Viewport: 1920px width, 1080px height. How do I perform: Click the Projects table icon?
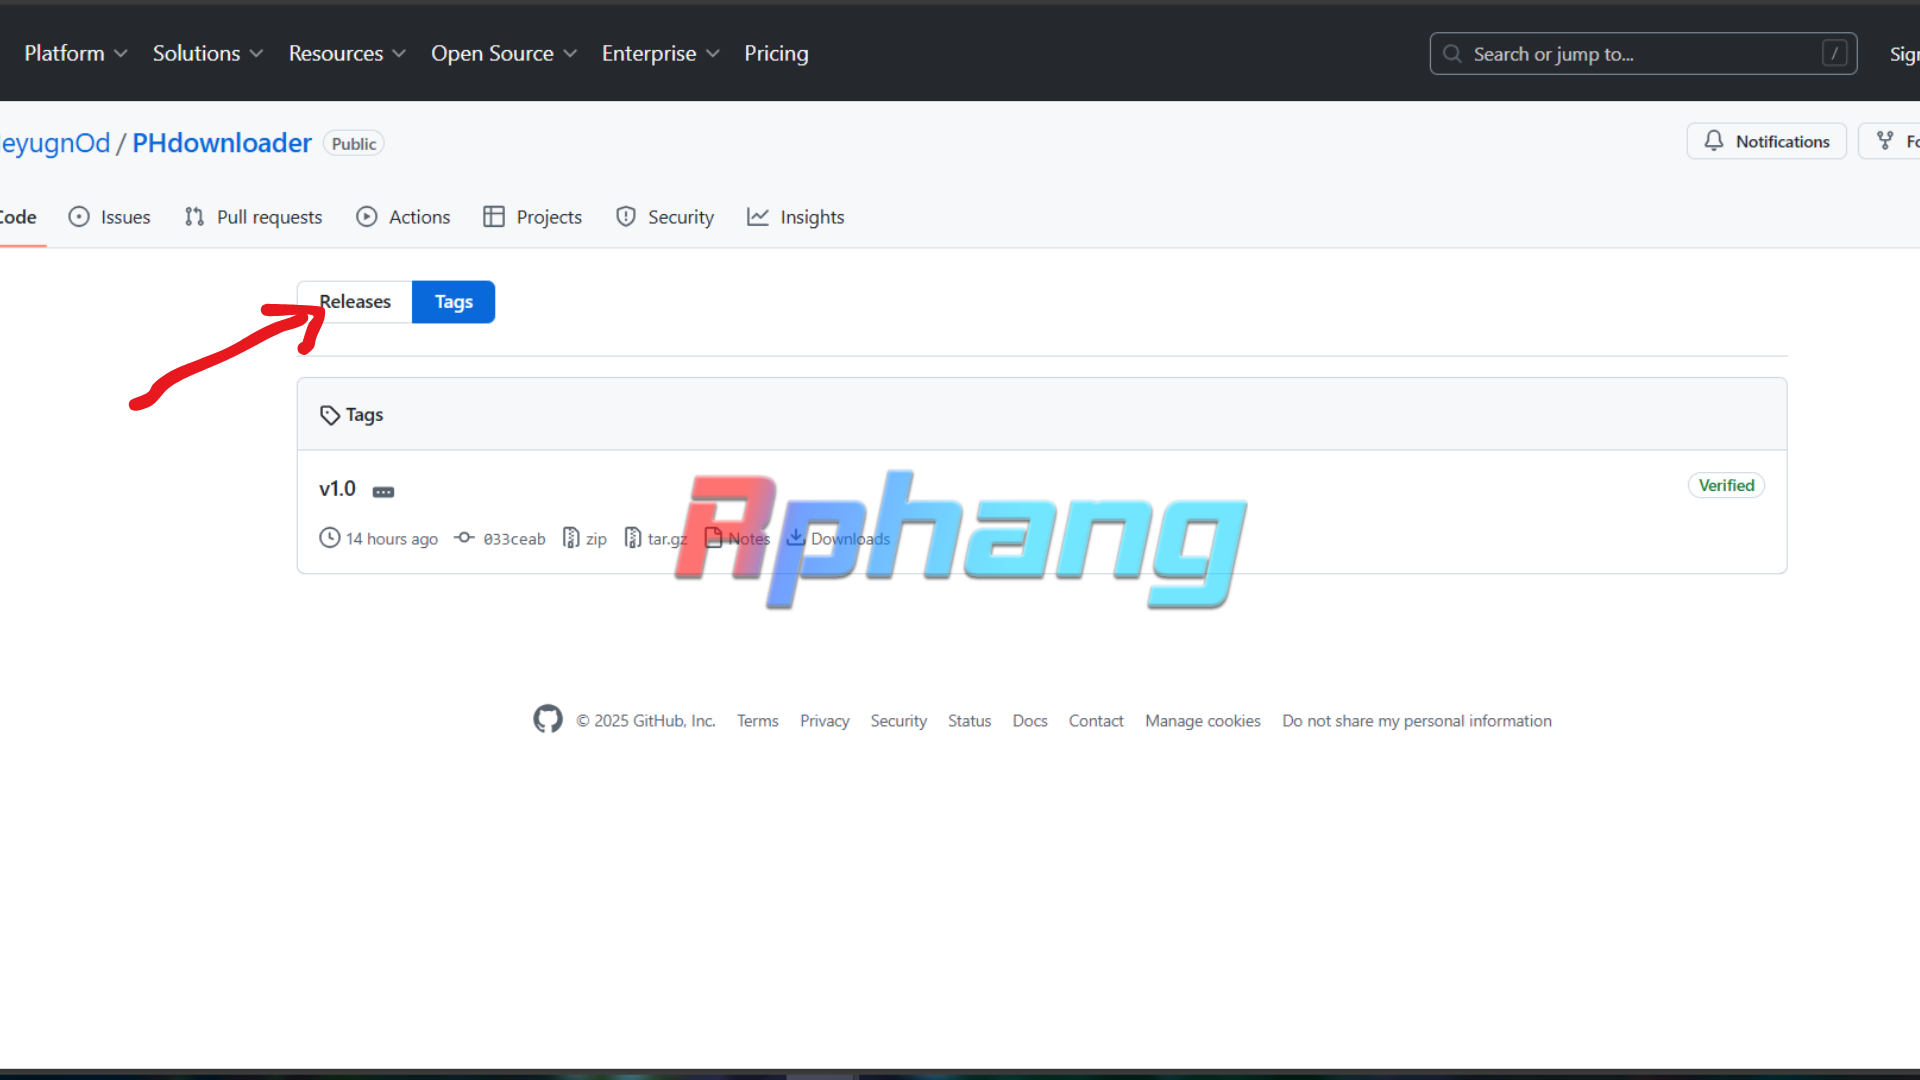tap(494, 217)
